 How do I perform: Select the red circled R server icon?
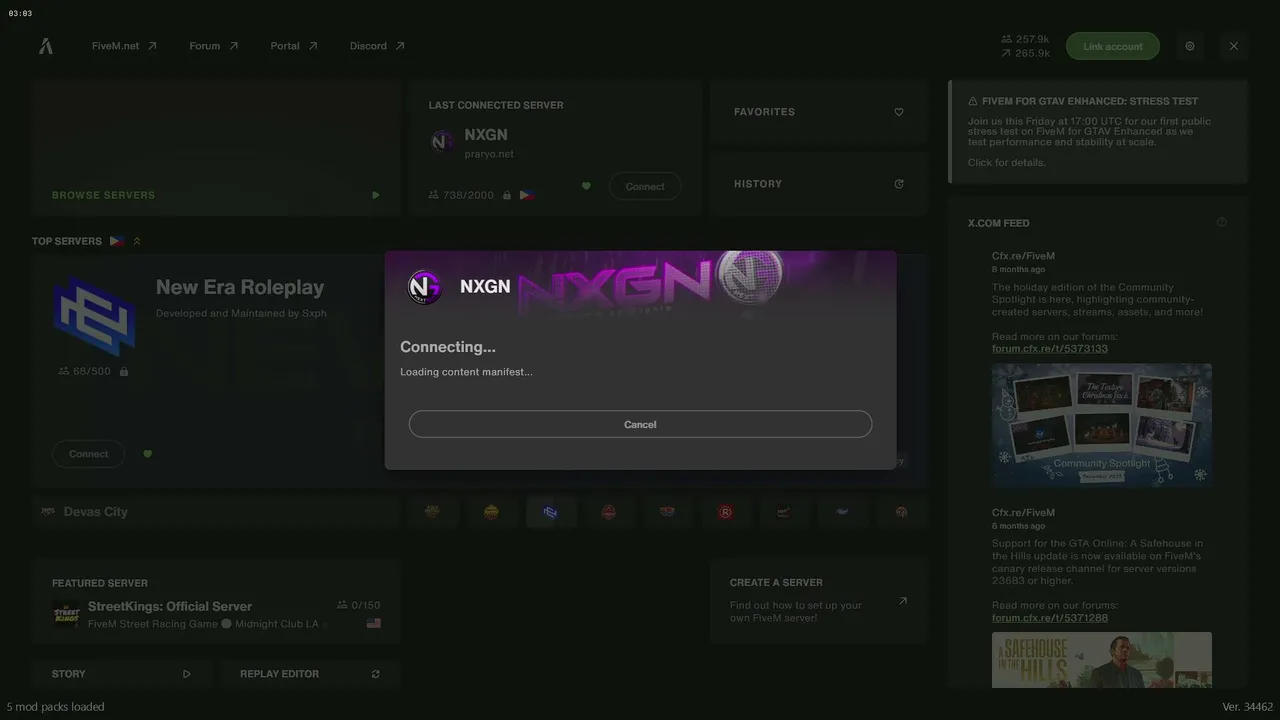tap(726, 512)
